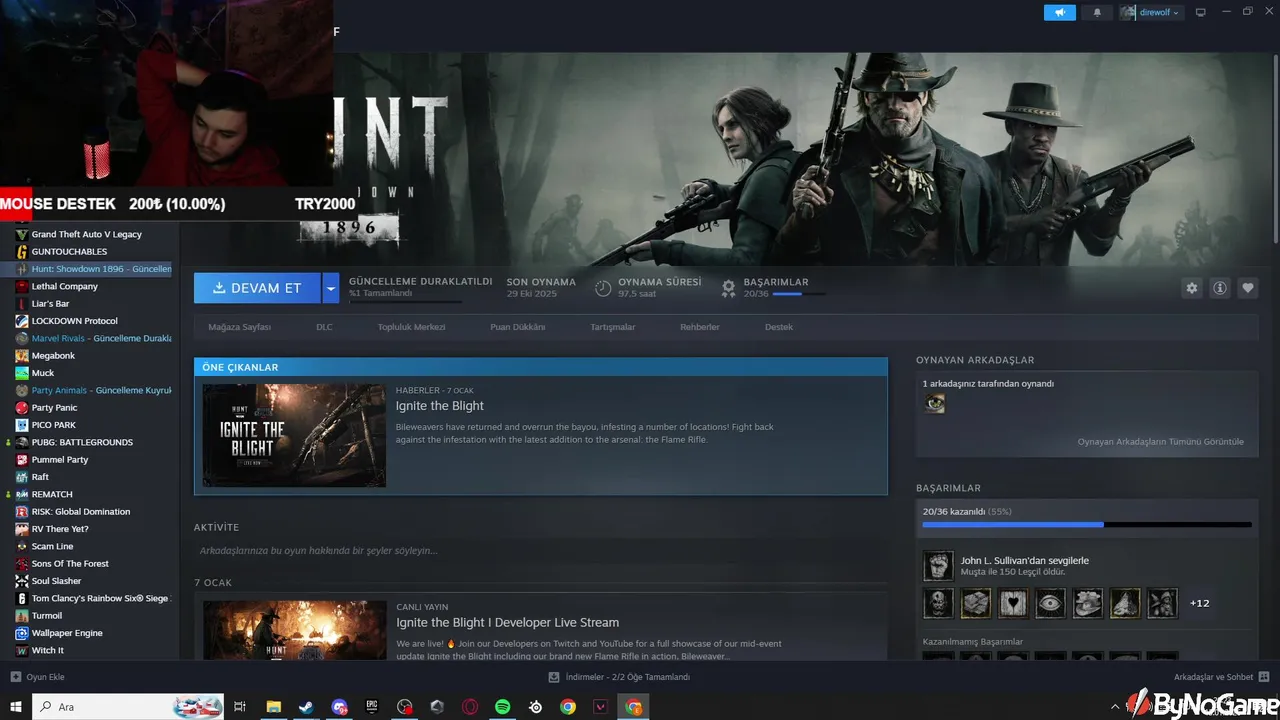Open Epic Games Launcher from taskbar

pyautogui.click(x=372, y=707)
